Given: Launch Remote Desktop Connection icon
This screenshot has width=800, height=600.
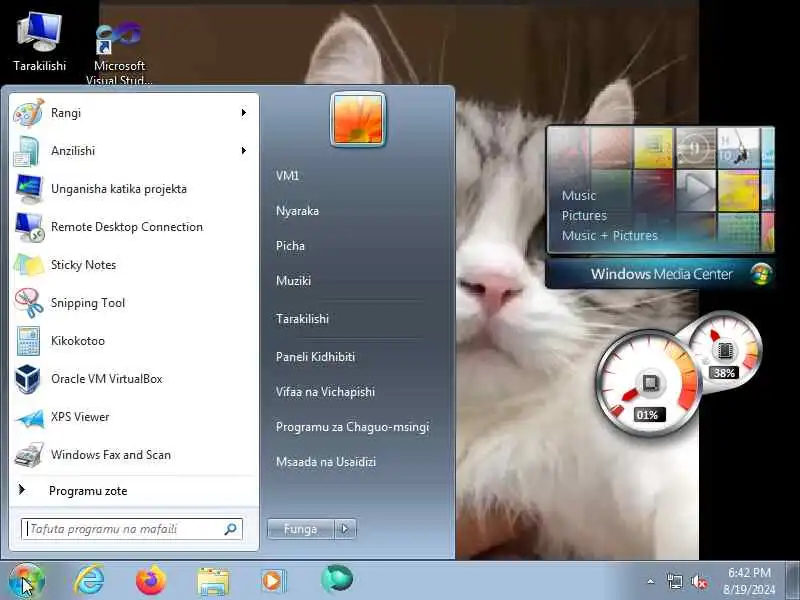Looking at the screenshot, I should [x=29, y=227].
